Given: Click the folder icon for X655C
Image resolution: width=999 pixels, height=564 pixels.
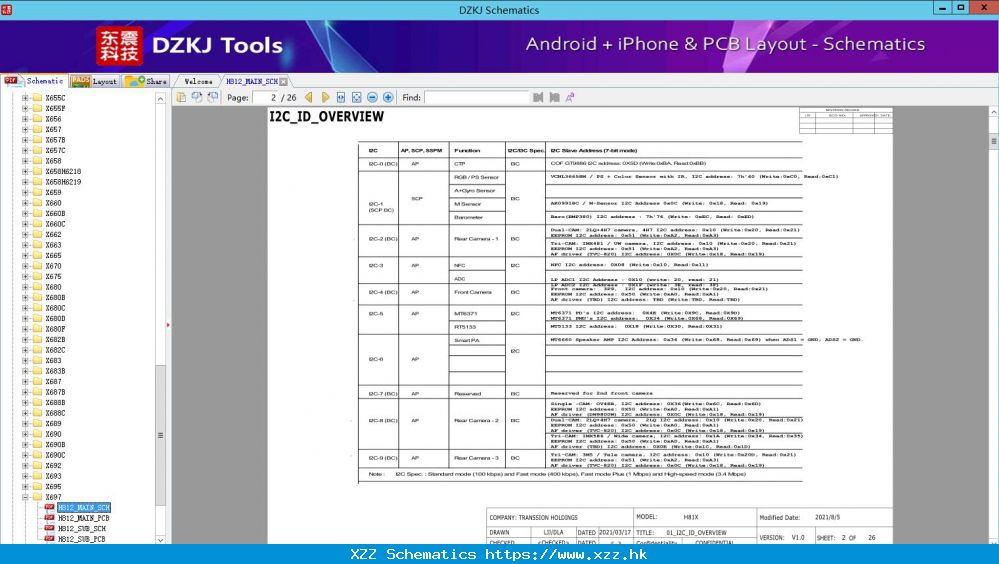Looking at the screenshot, I should point(38,98).
